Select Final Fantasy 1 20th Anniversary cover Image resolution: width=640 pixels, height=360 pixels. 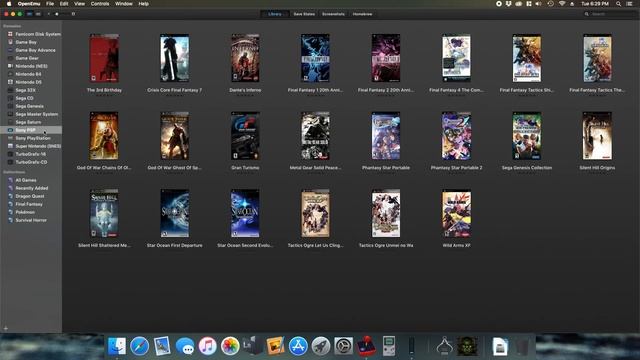pyautogui.click(x=315, y=58)
